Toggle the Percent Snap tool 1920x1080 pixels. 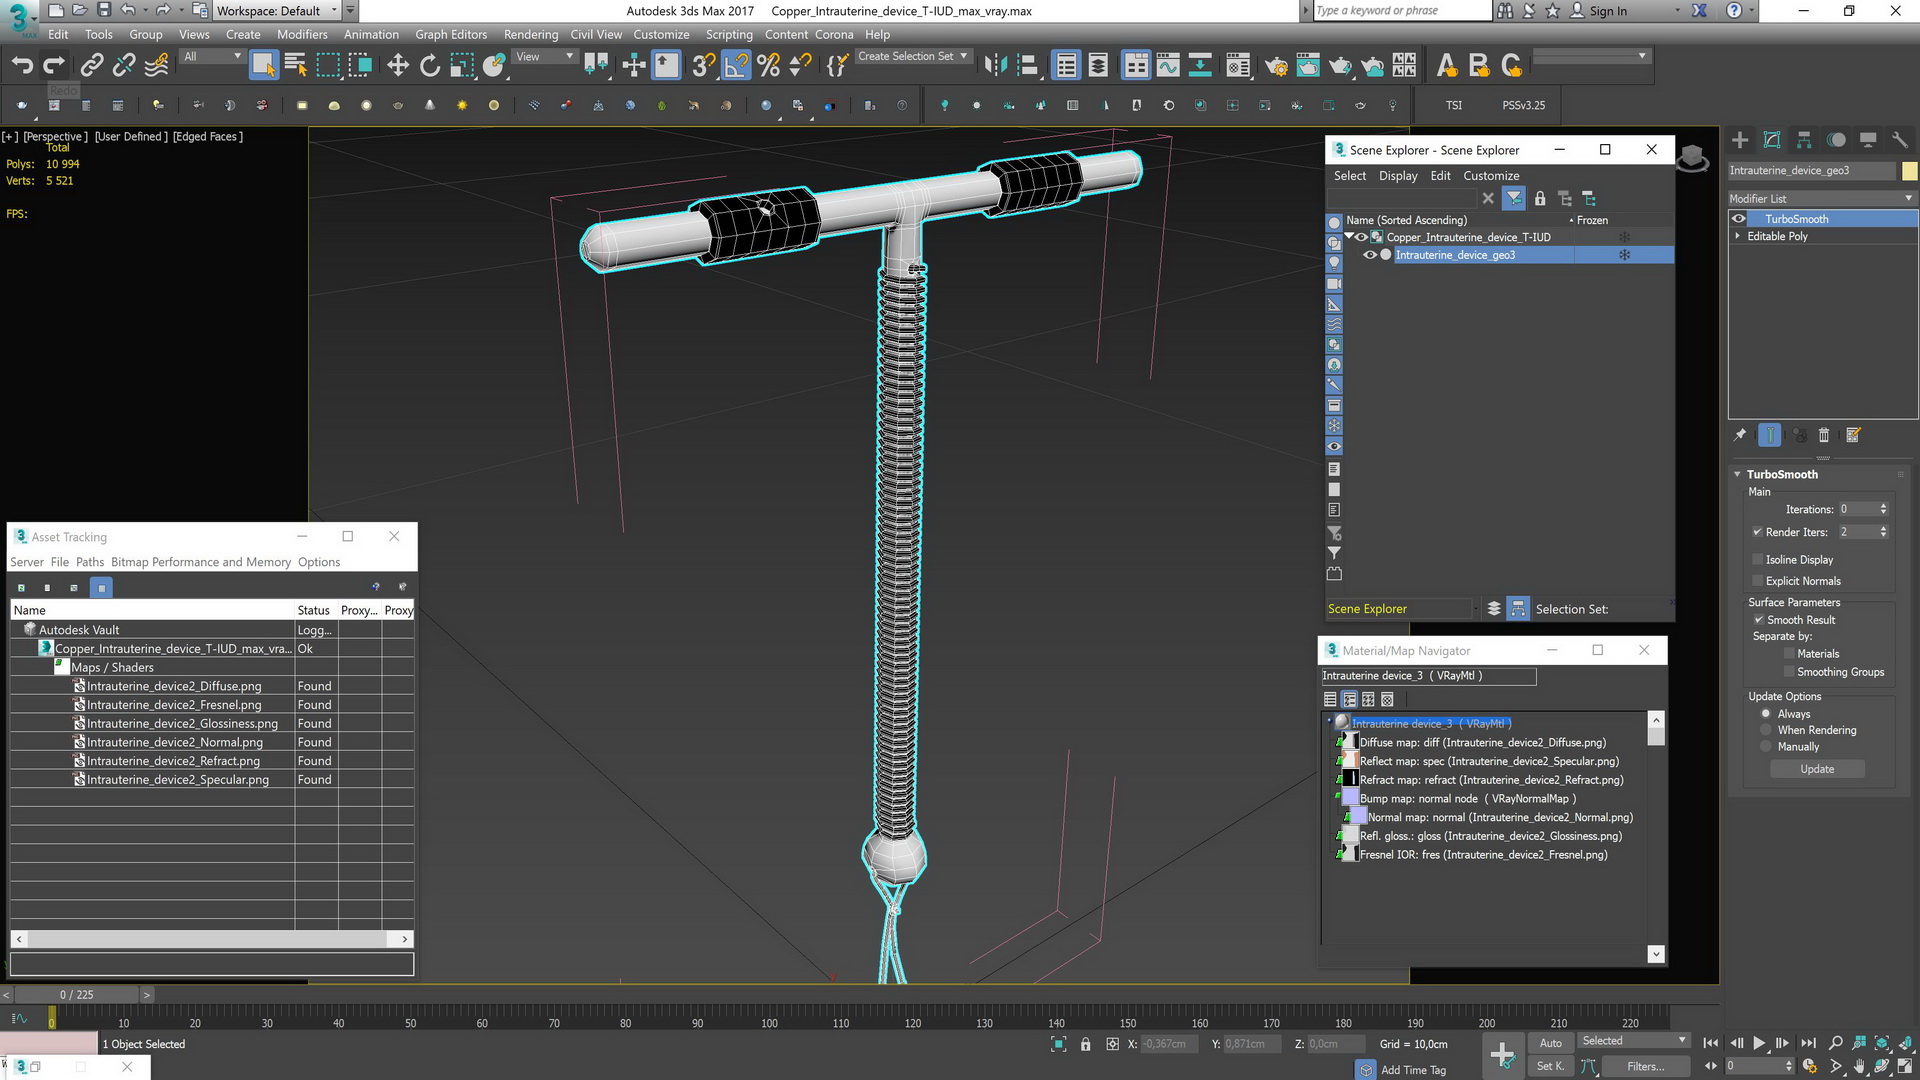768,66
